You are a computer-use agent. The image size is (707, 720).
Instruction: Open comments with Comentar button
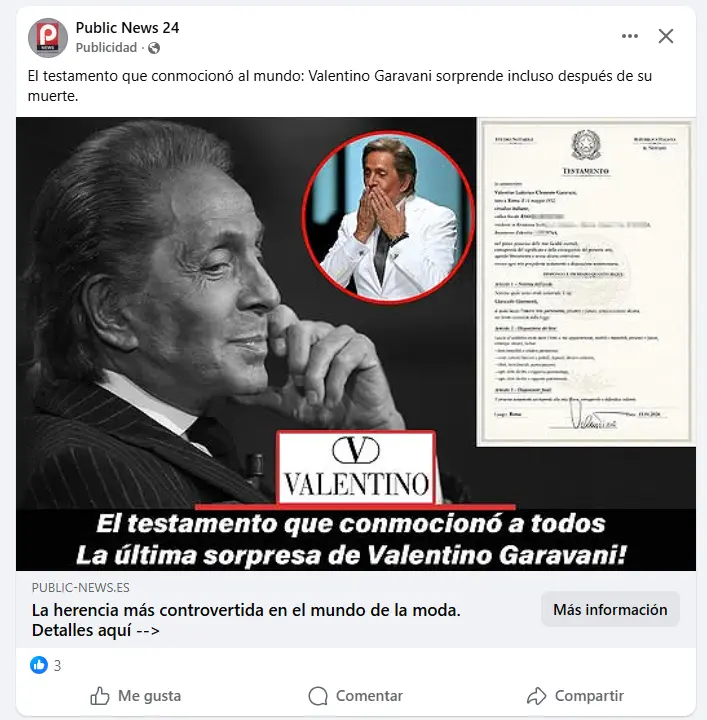click(356, 696)
